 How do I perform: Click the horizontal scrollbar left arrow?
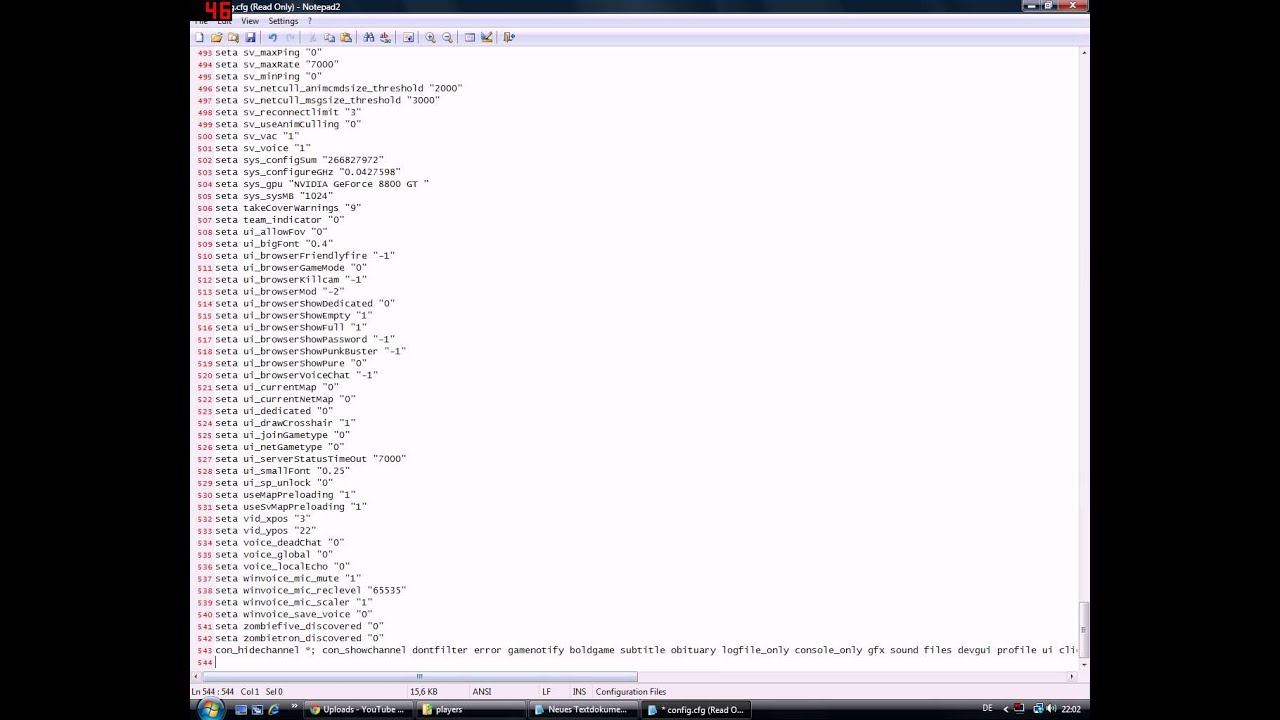[x=197, y=676]
